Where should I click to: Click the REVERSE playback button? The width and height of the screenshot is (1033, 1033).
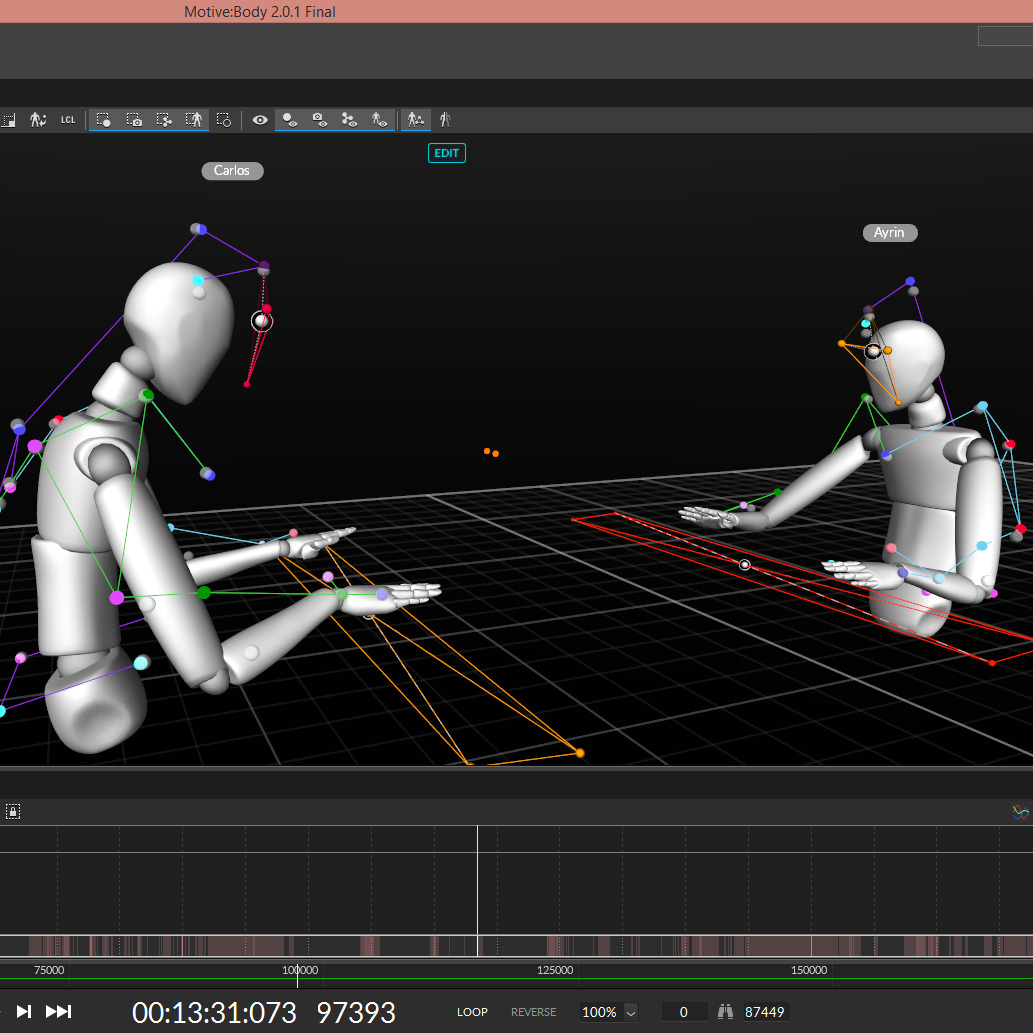(533, 1012)
